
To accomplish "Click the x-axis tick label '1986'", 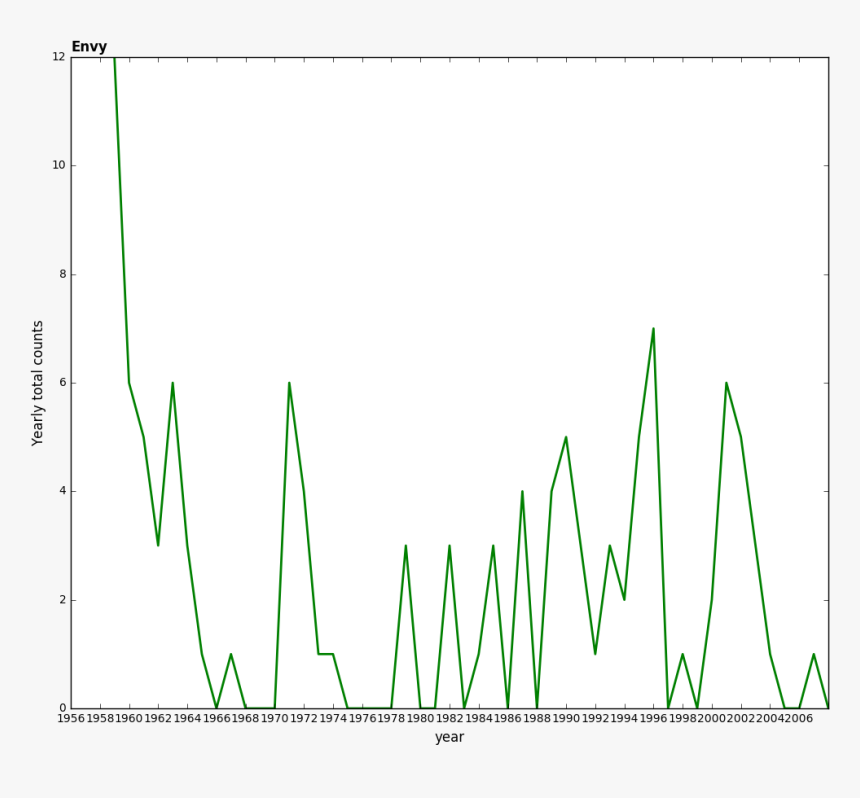I will tap(508, 718).
